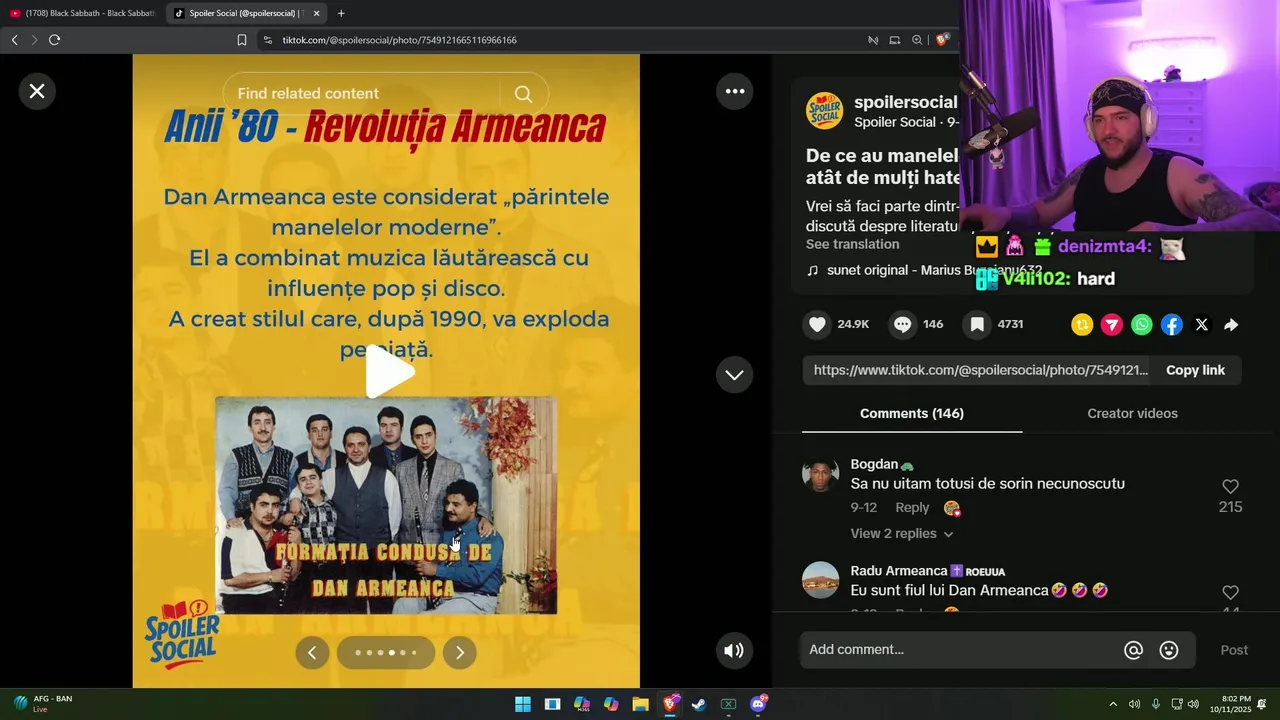The image size is (1280, 720).
Task: Advance to next slide of photo carousel
Action: pos(460,653)
